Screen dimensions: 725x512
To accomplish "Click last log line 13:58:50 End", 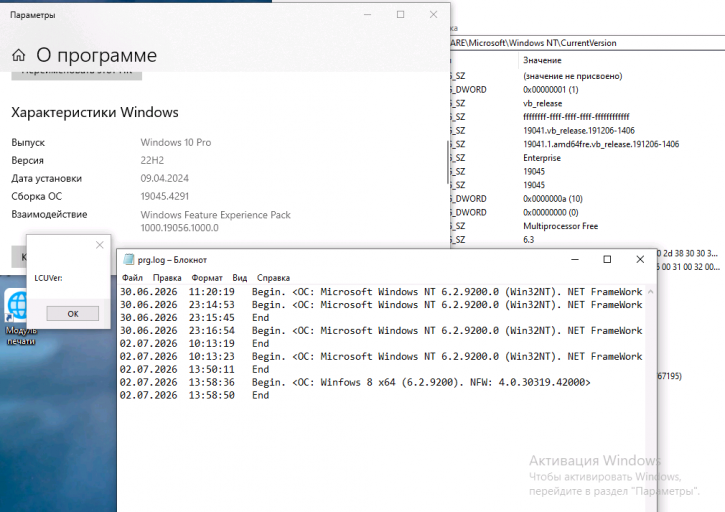I will pyautogui.click(x=194, y=395).
